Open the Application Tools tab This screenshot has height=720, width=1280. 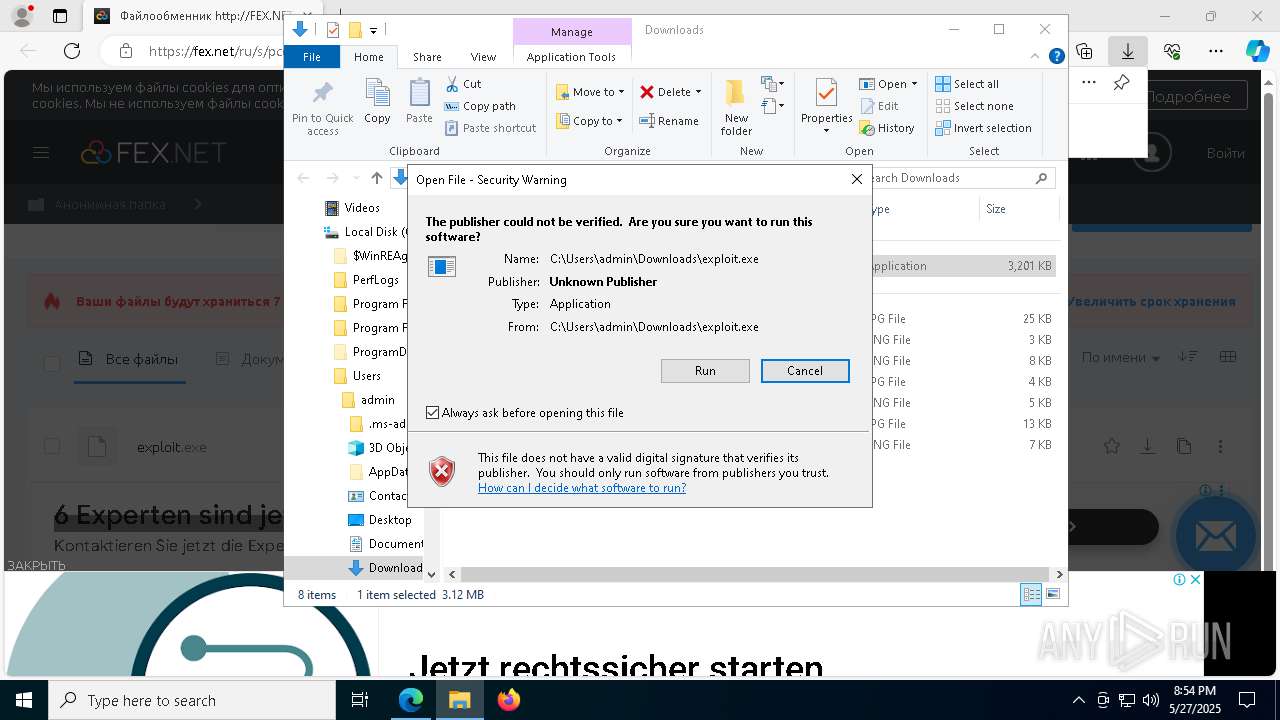point(571,57)
